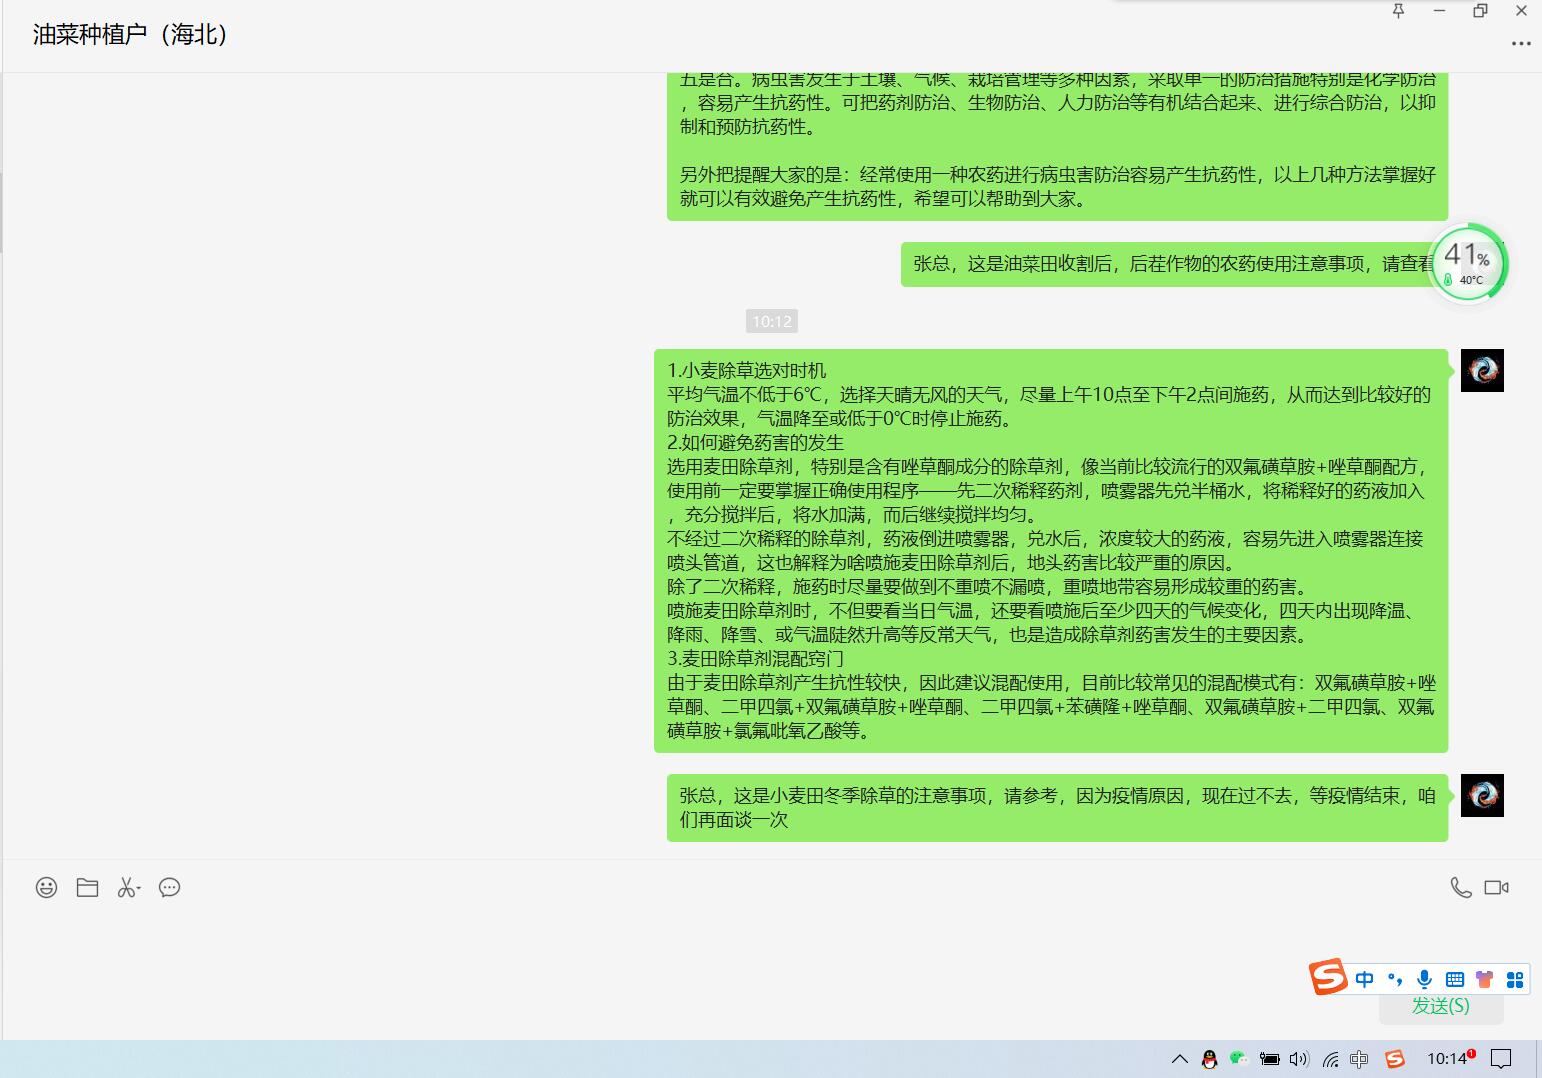
Task: Open volume speaker tray icon
Action: [x=1299, y=1059]
